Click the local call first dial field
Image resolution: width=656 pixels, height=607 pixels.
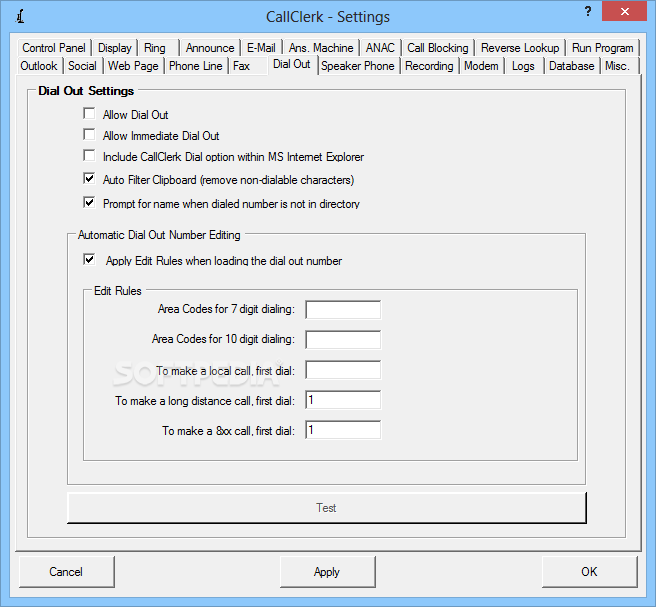343,370
